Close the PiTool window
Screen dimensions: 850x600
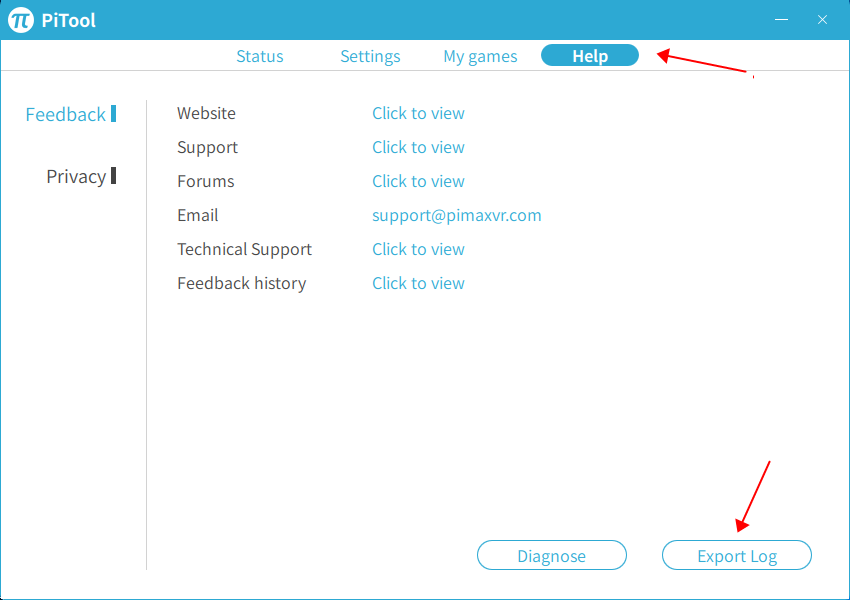822,20
